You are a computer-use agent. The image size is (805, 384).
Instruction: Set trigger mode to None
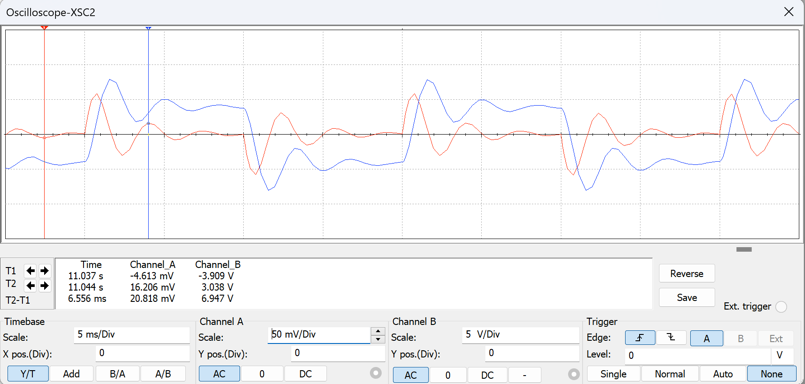771,374
